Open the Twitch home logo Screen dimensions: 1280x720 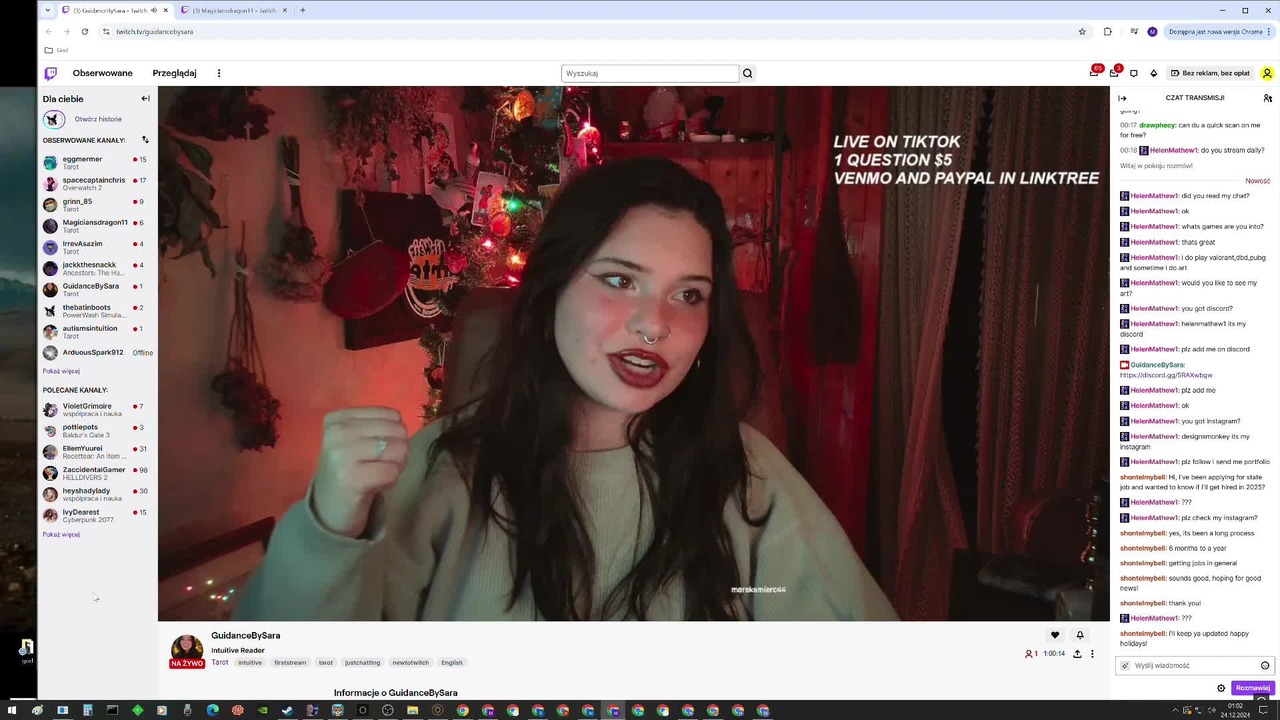coord(51,73)
